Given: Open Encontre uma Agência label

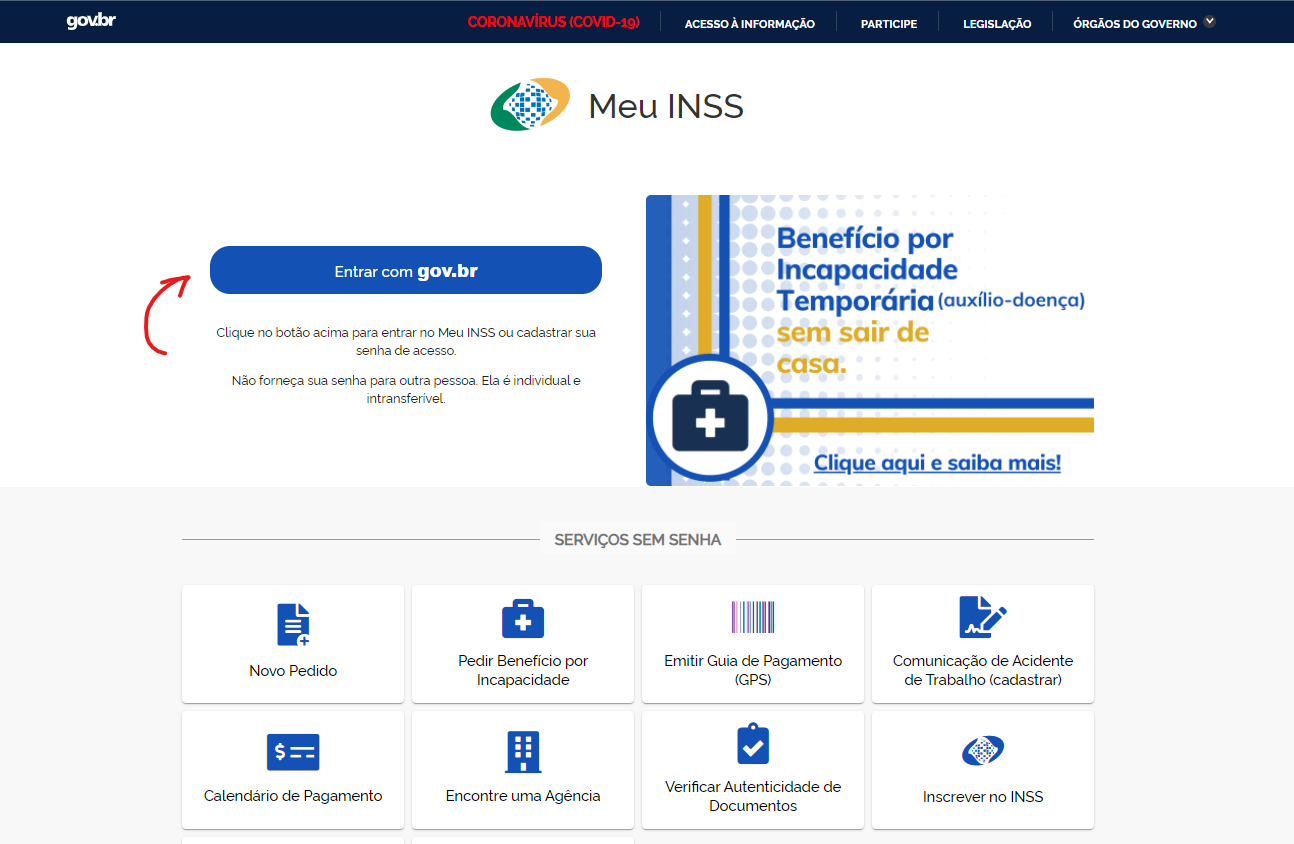Looking at the screenshot, I should [x=523, y=796].
